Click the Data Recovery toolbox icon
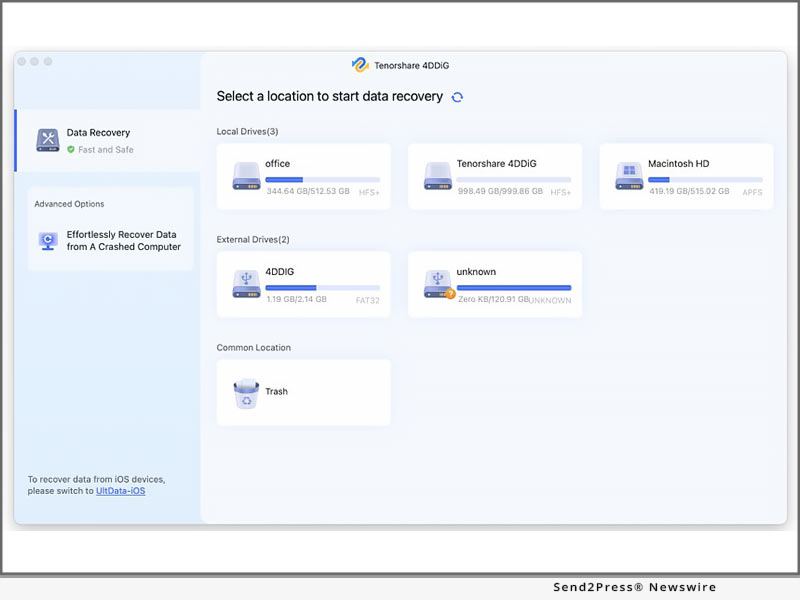This screenshot has width=800, height=600. click(x=48, y=140)
